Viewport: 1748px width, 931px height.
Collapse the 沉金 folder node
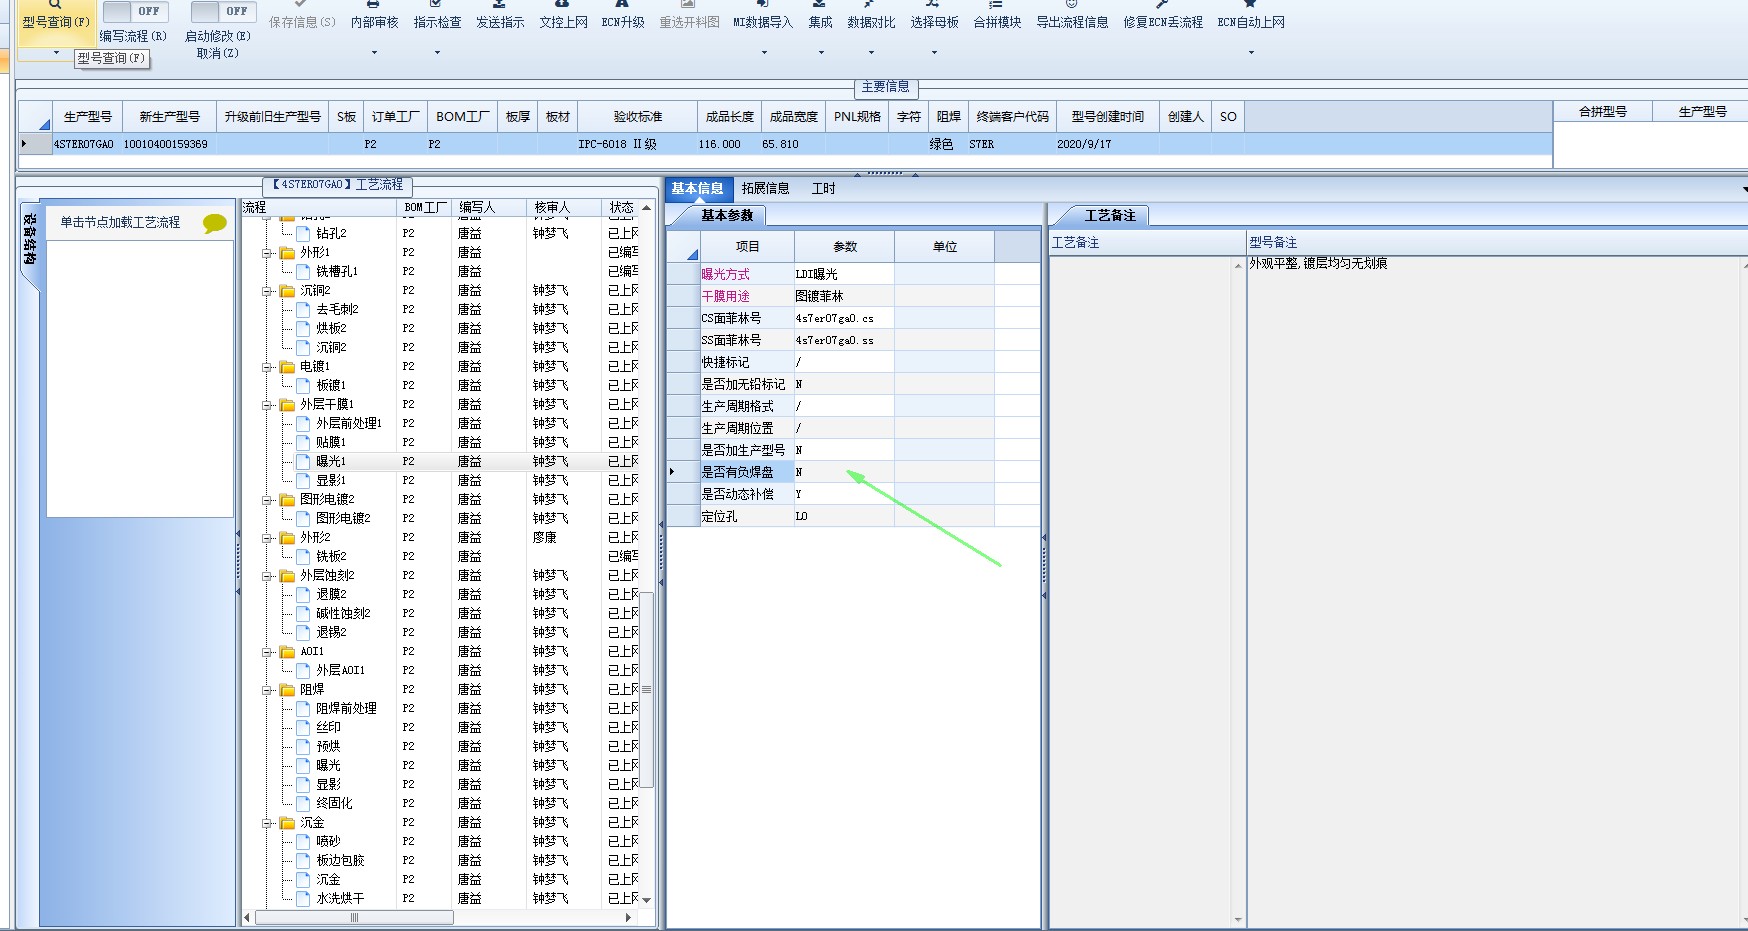(x=267, y=824)
